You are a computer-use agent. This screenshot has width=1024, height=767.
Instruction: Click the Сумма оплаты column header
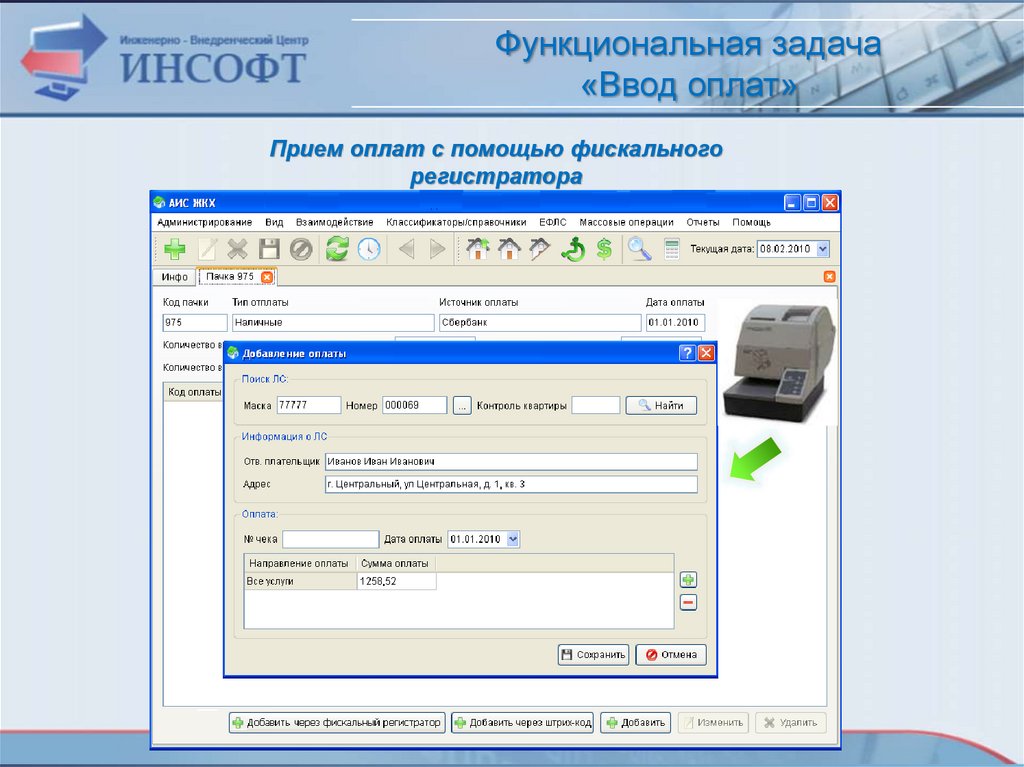395,563
